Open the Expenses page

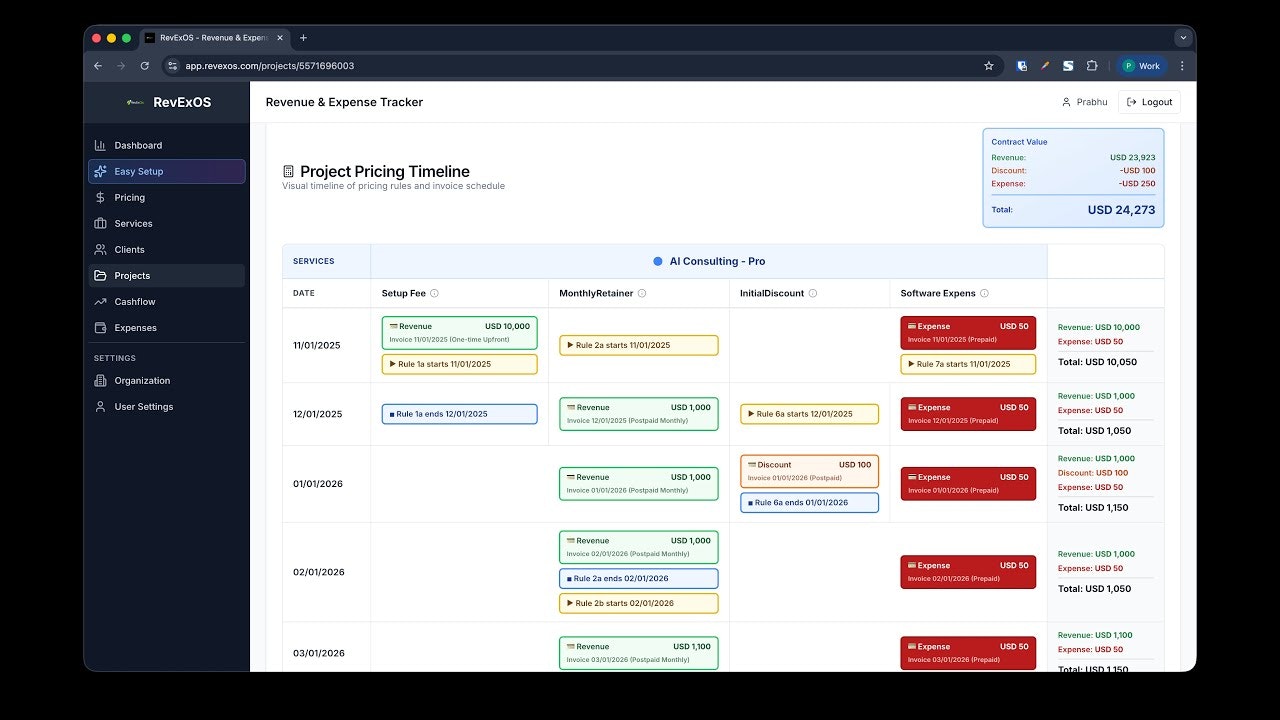[166, 327]
